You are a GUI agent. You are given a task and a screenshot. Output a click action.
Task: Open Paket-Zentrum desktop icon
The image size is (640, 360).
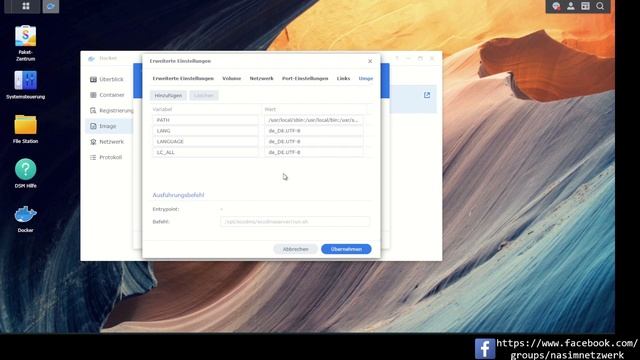25,43
